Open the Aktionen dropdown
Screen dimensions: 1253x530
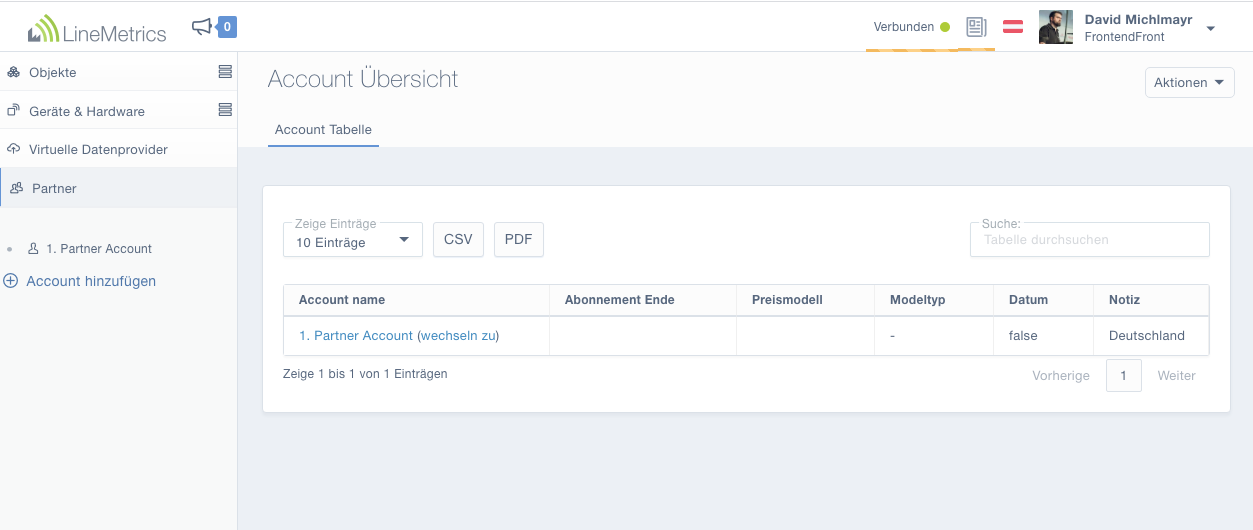[1190, 83]
